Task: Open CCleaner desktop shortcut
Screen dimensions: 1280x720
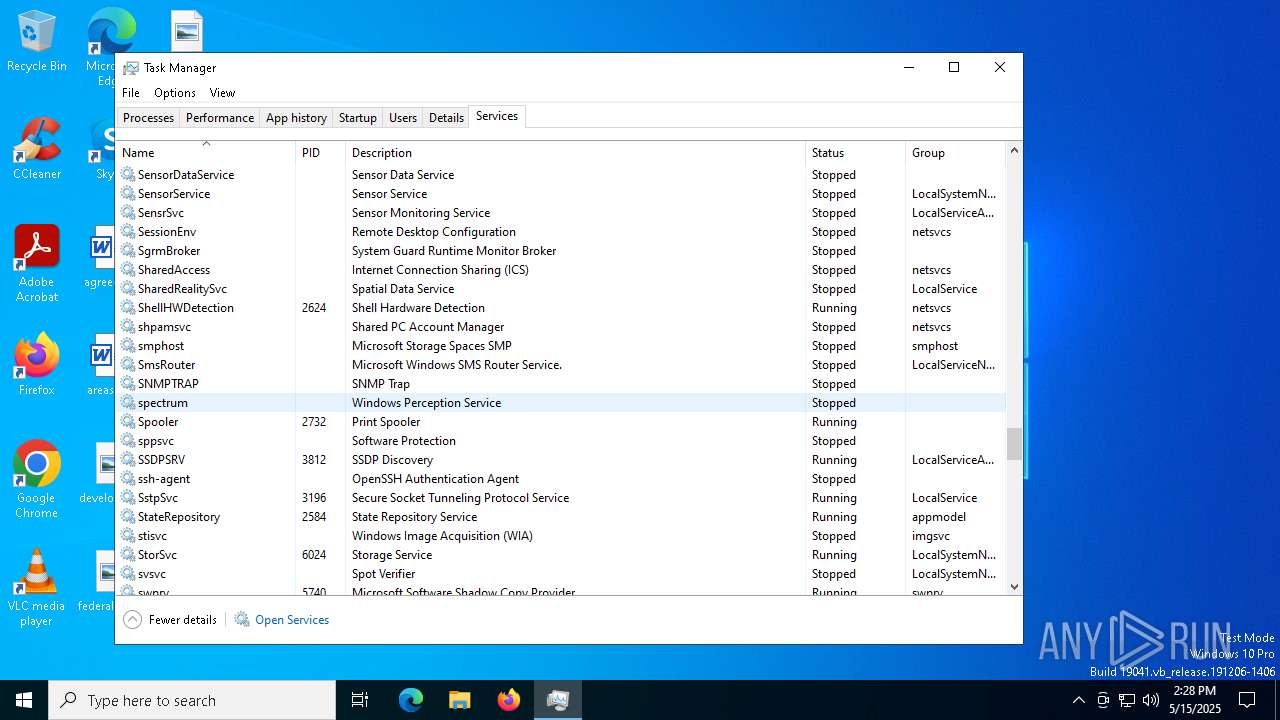Action: point(37,150)
